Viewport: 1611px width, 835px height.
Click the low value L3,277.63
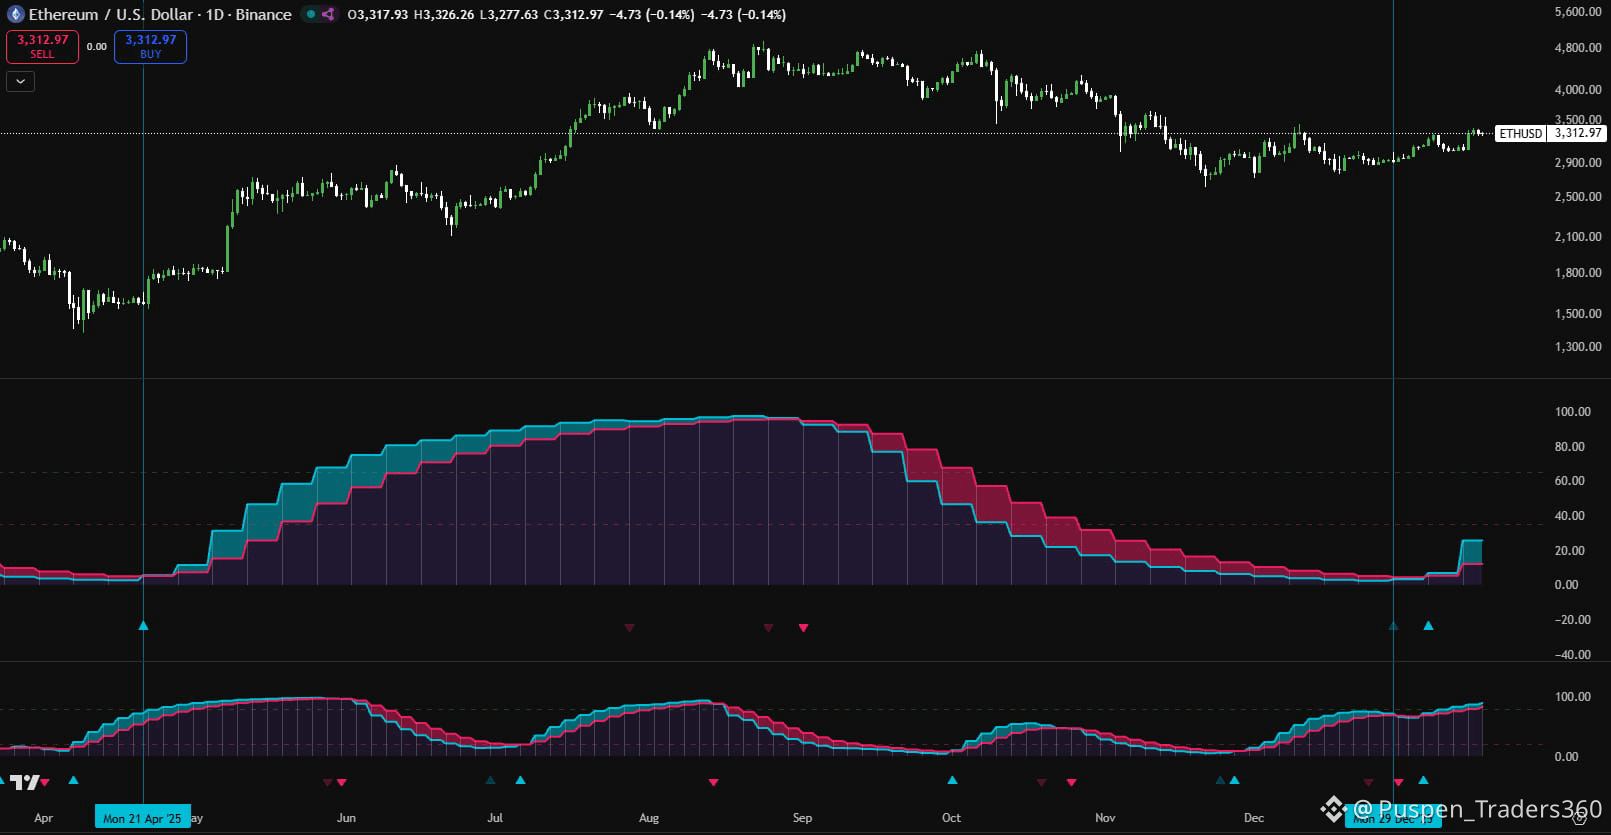(x=508, y=14)
